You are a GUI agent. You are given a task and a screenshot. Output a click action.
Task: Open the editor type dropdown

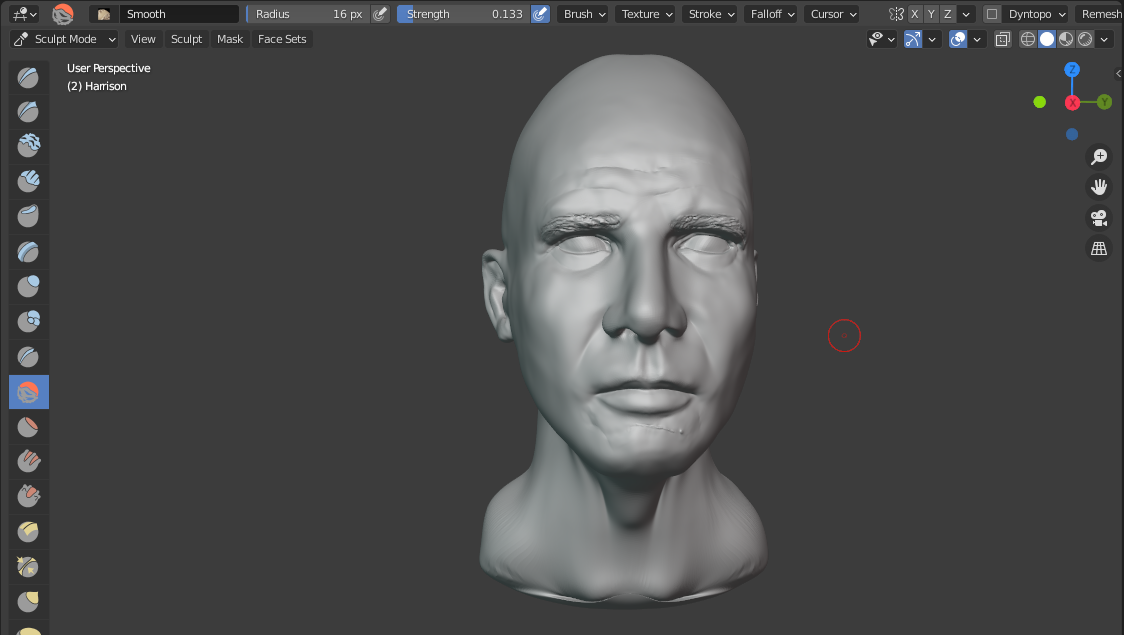(24, 14)
